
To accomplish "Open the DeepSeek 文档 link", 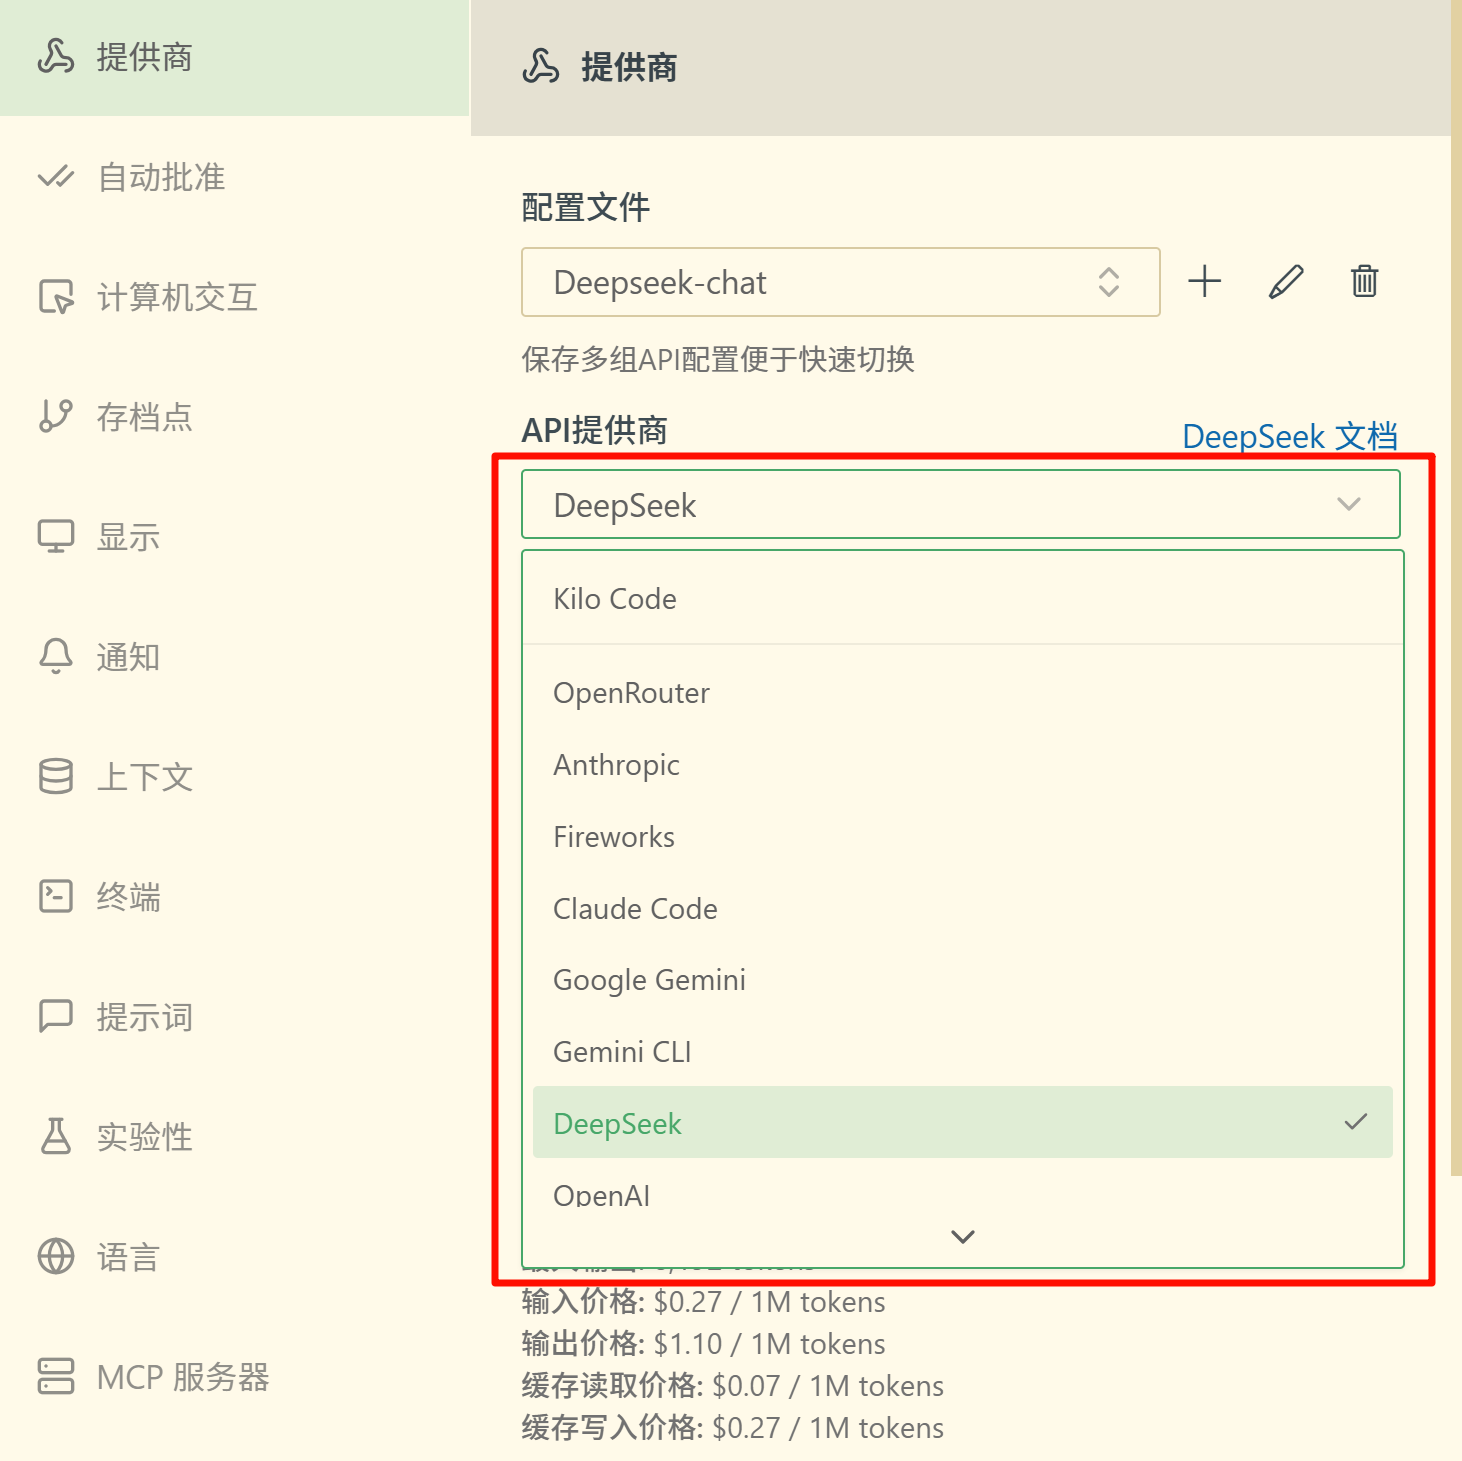I will pos(1290,436).
